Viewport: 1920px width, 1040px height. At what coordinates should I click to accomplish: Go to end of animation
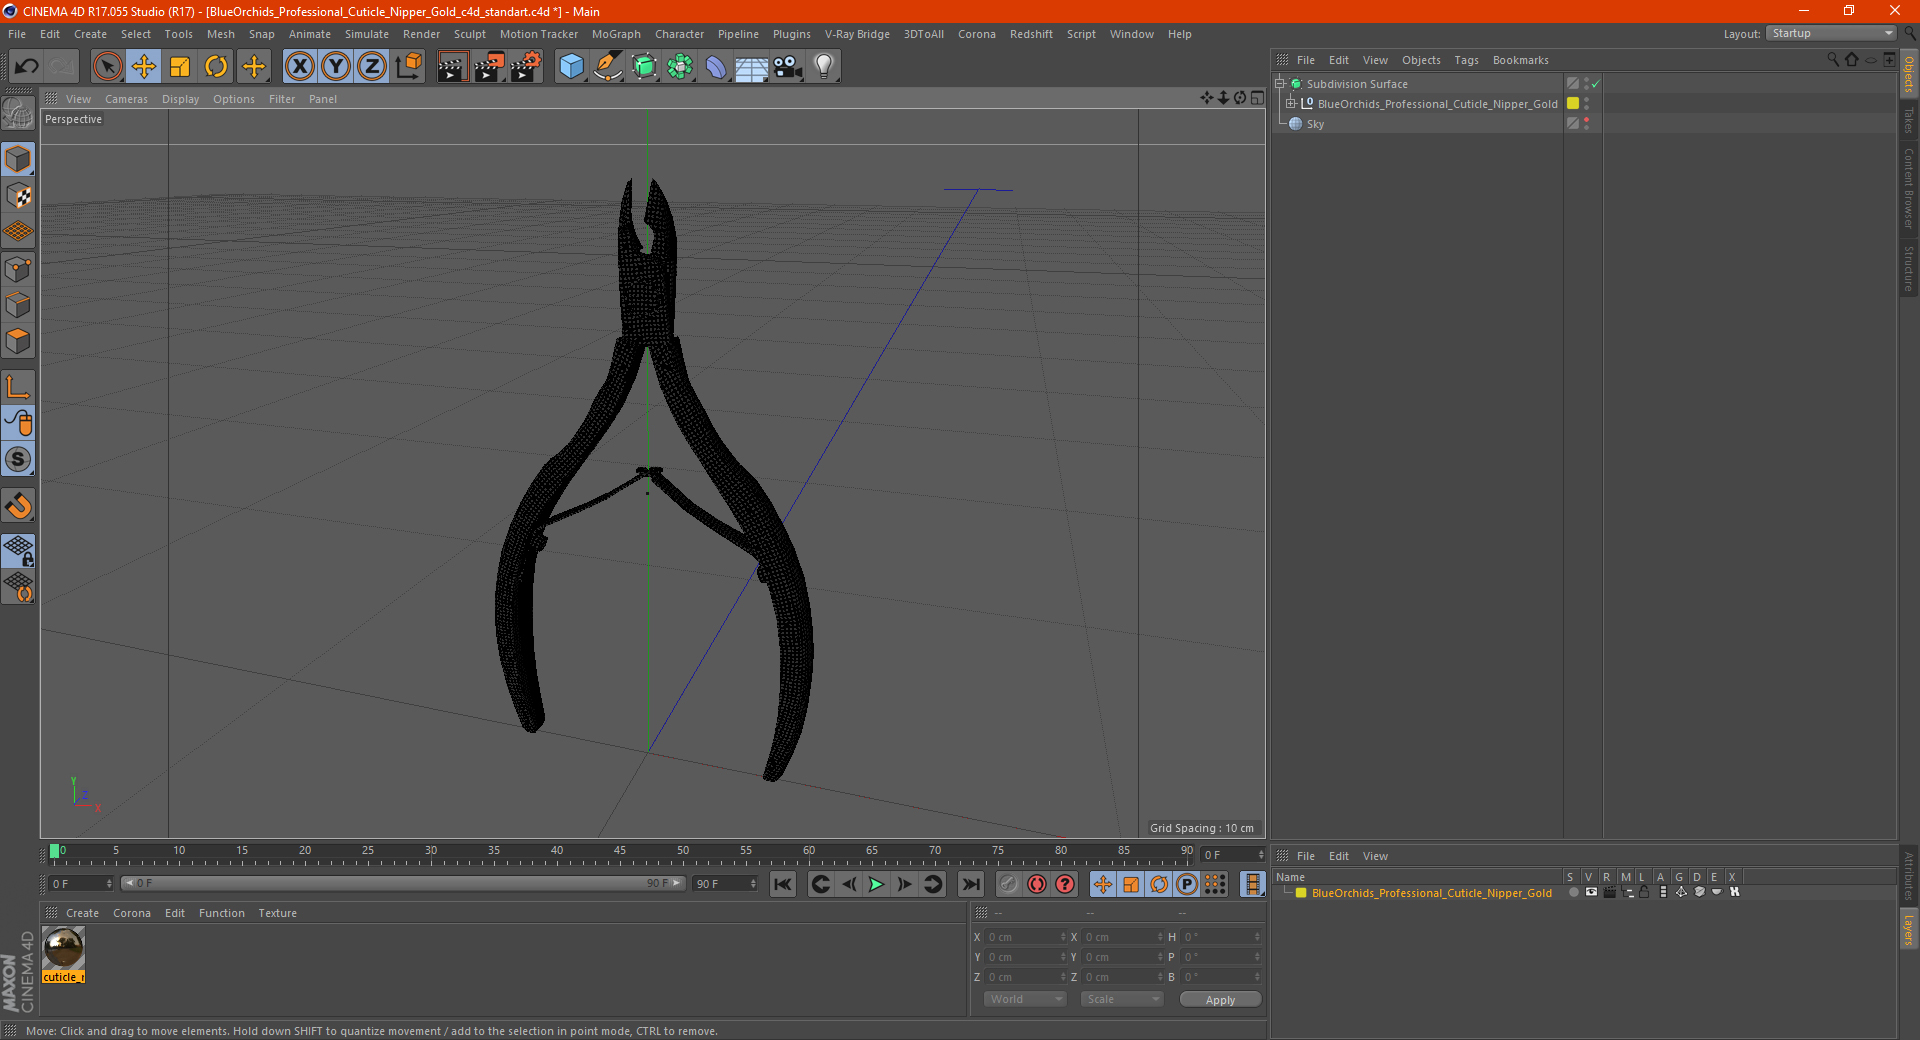[971, 884]
